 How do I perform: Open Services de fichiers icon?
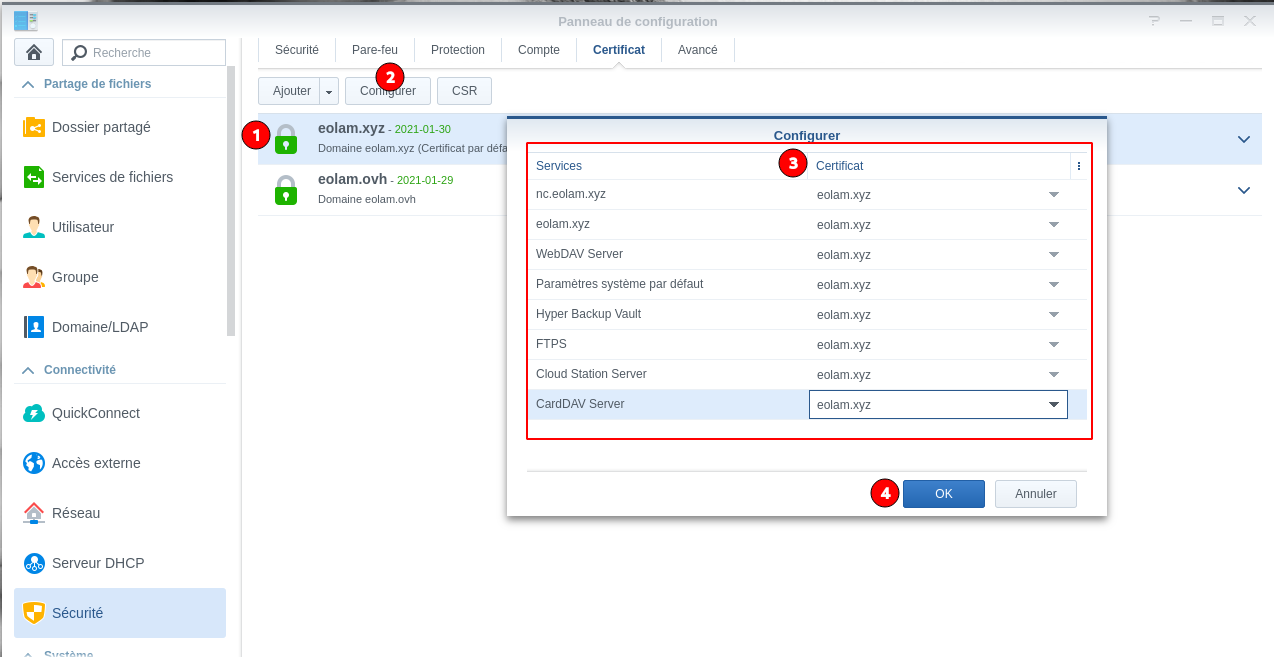pyautogui.click(x=34, y=177)
